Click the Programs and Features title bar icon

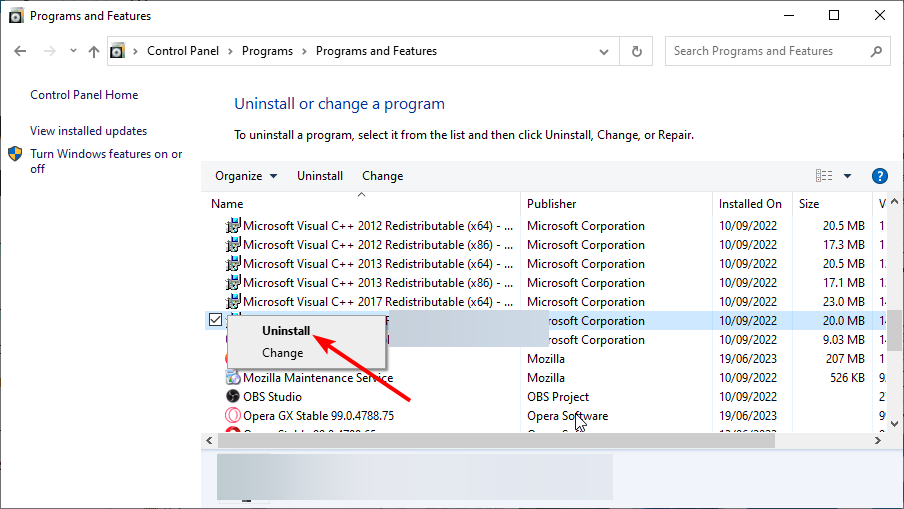coord(16,16)
